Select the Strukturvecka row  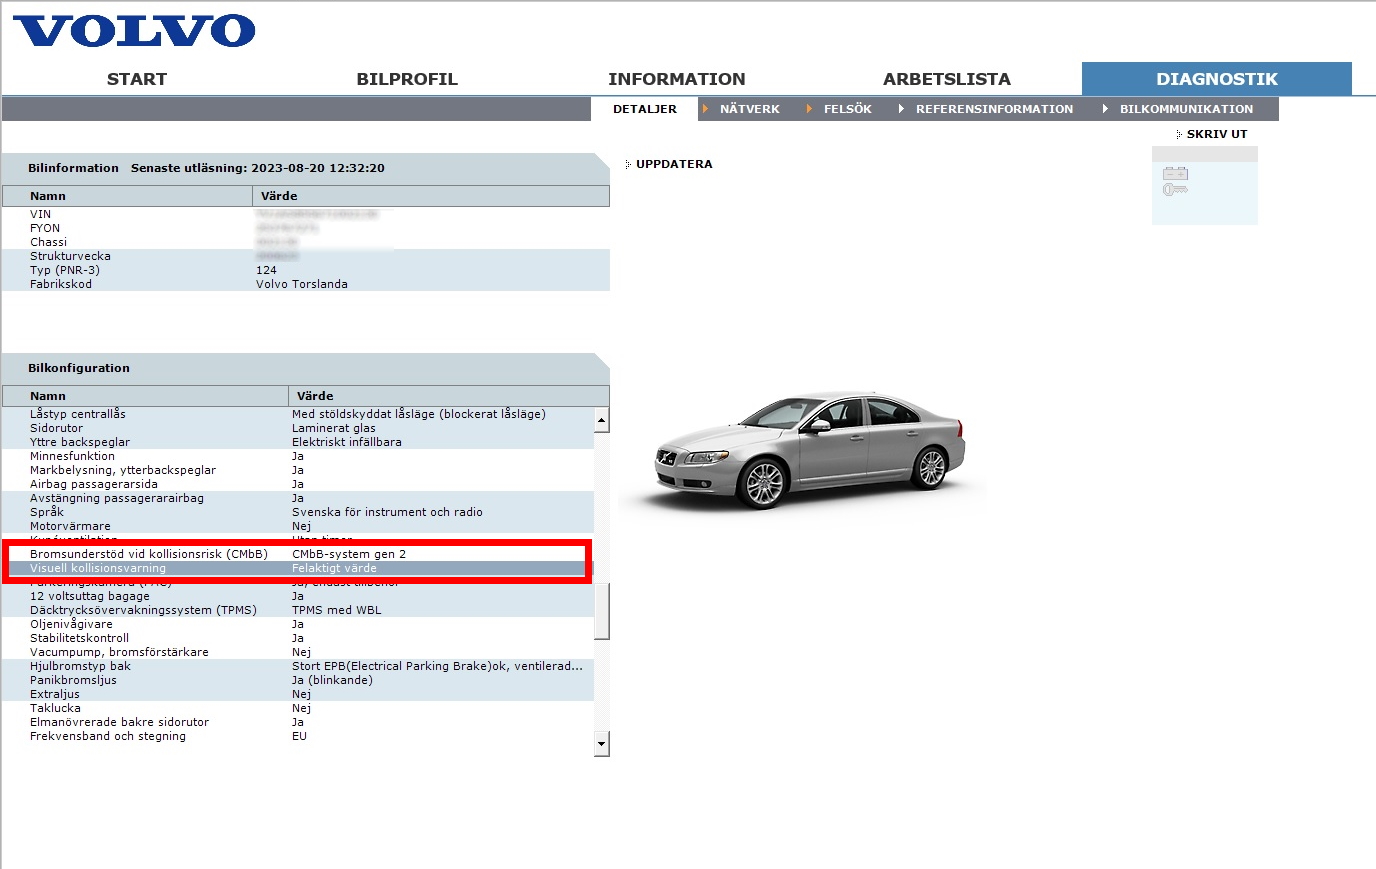pos(305,256)
